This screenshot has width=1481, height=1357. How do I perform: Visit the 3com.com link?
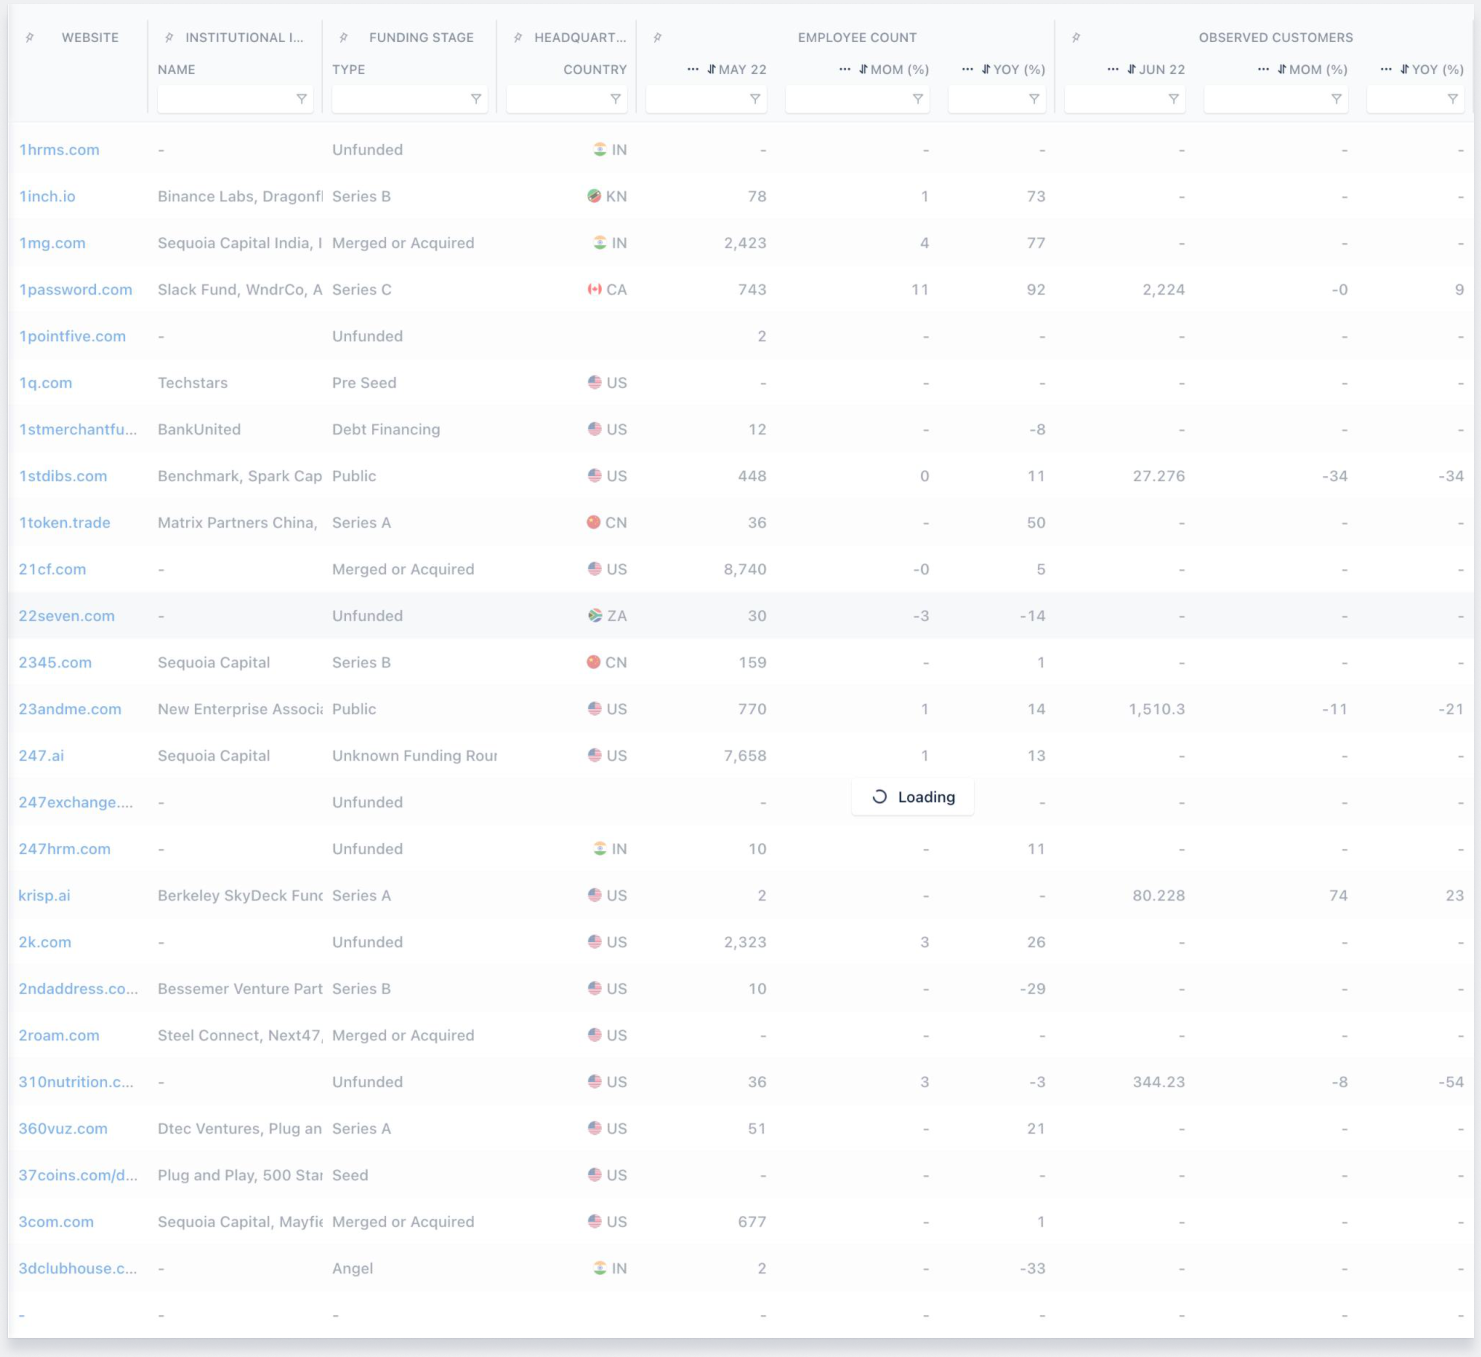[x=56, y=1222]
